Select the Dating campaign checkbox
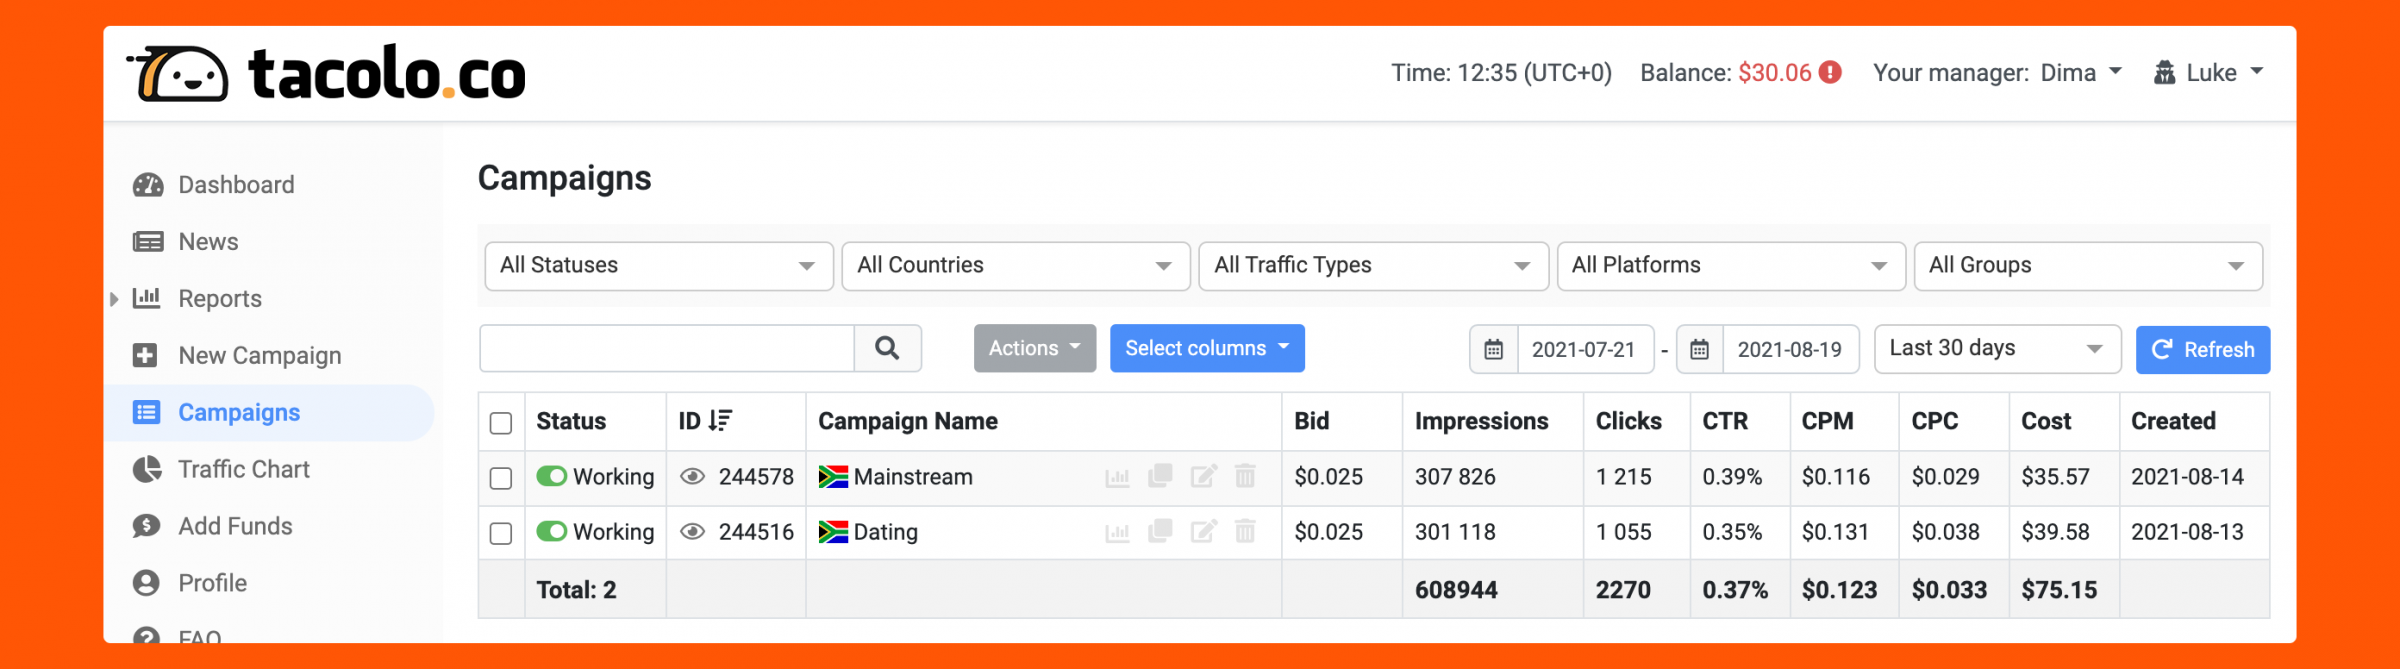 501,533
